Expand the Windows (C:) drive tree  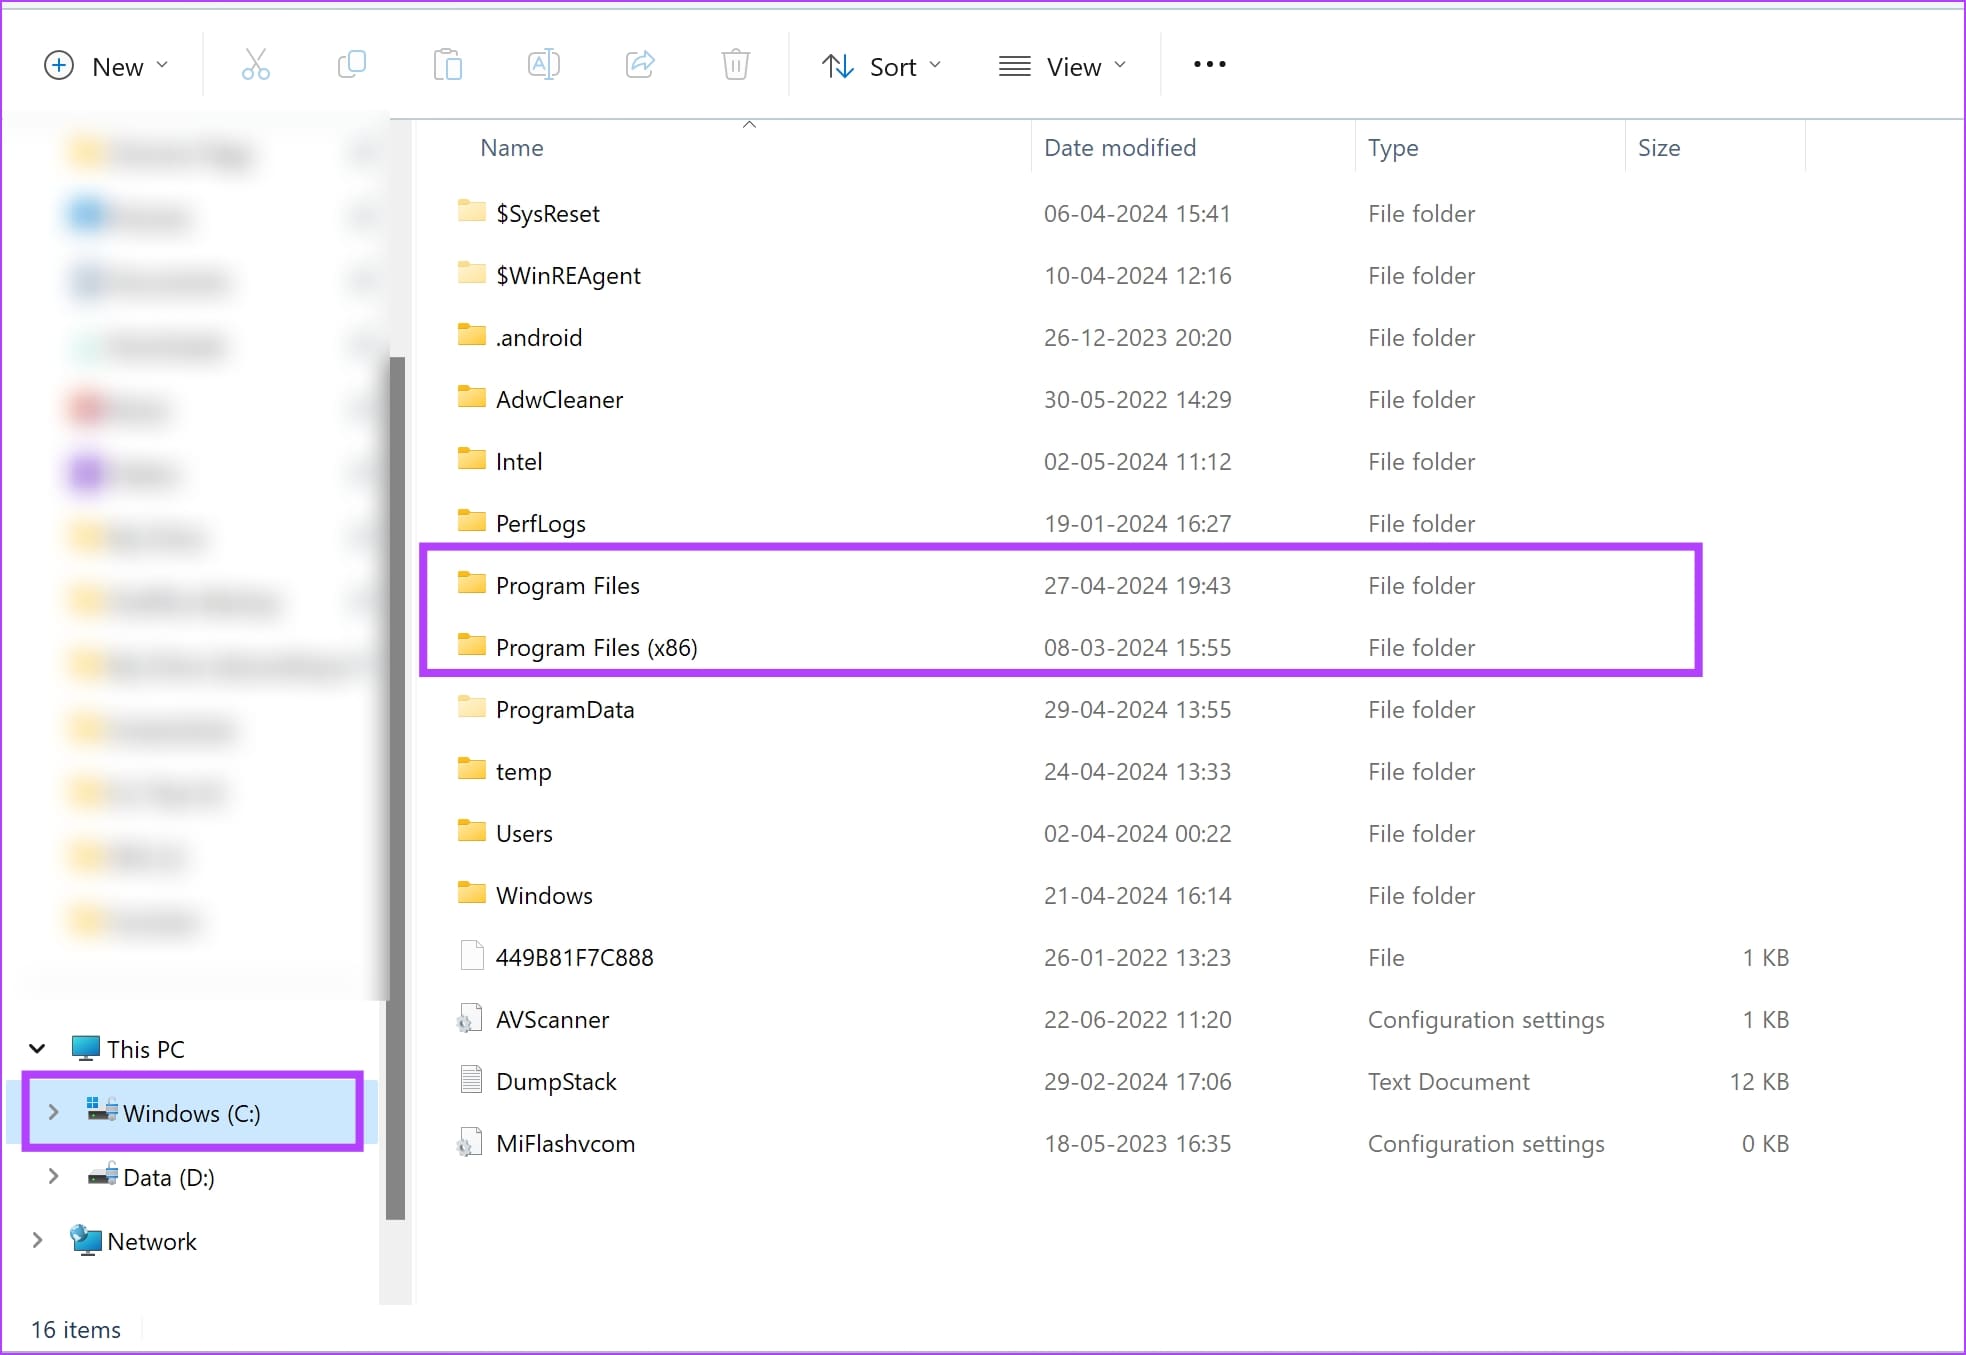(x=54, y=1112)
